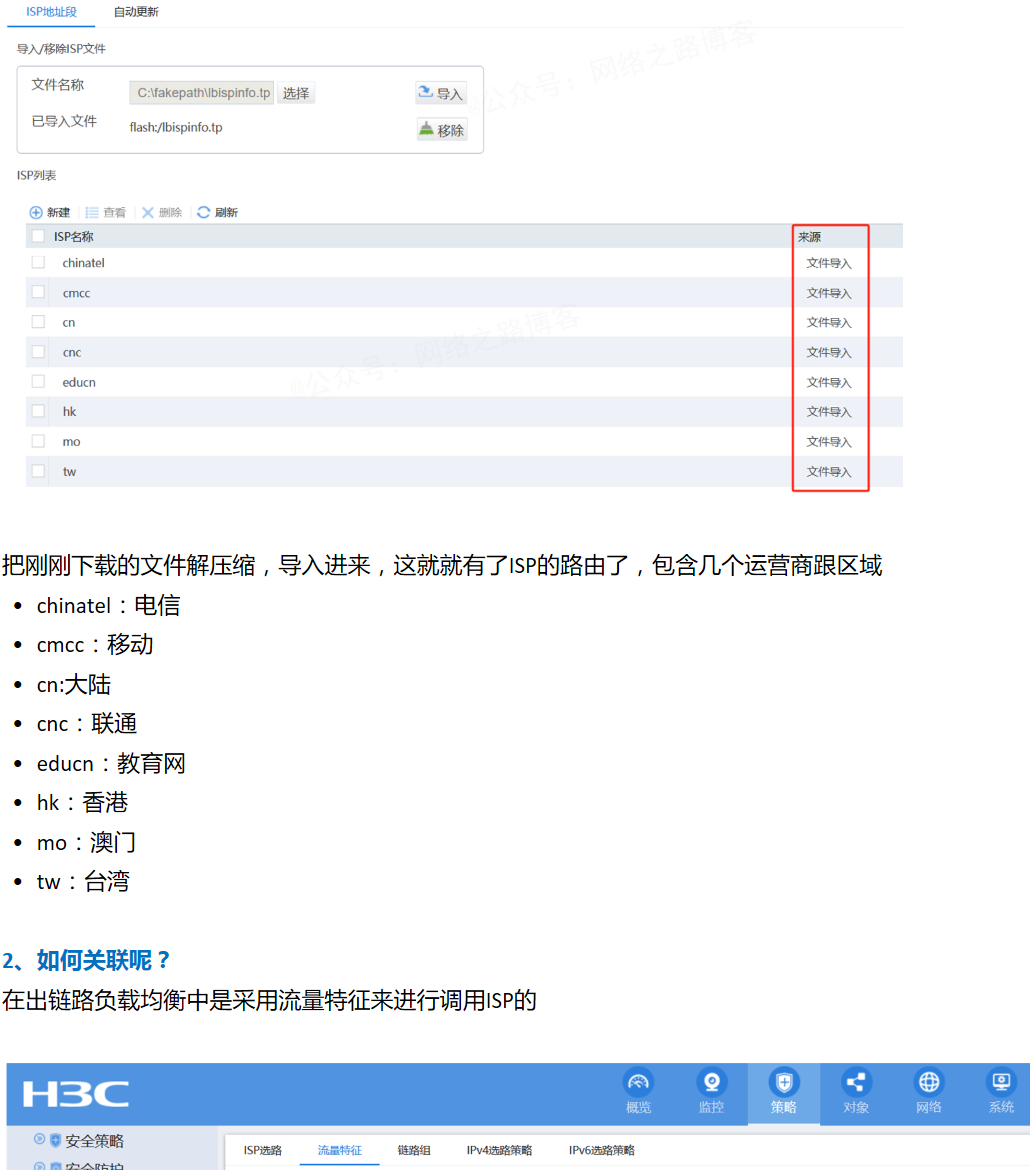Expand the 安全策略 tree node
1030x1170 pixels.
pyautogui.click(x=40, y=1139)
